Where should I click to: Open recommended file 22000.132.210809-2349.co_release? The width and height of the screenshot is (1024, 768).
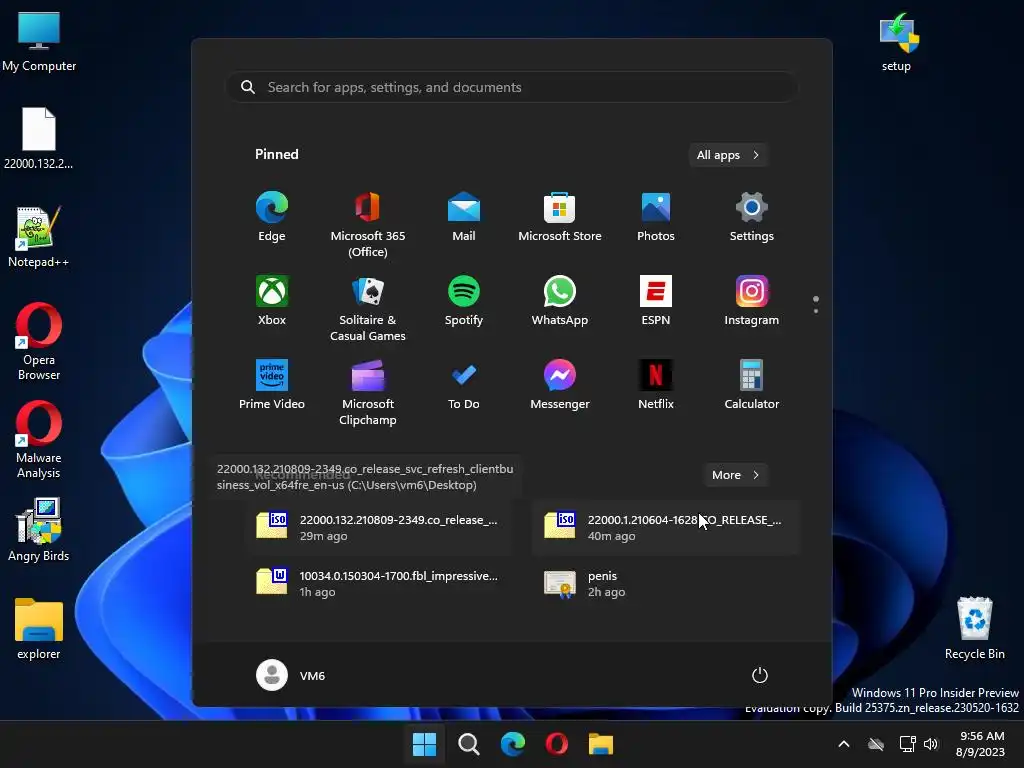(381, 528)
